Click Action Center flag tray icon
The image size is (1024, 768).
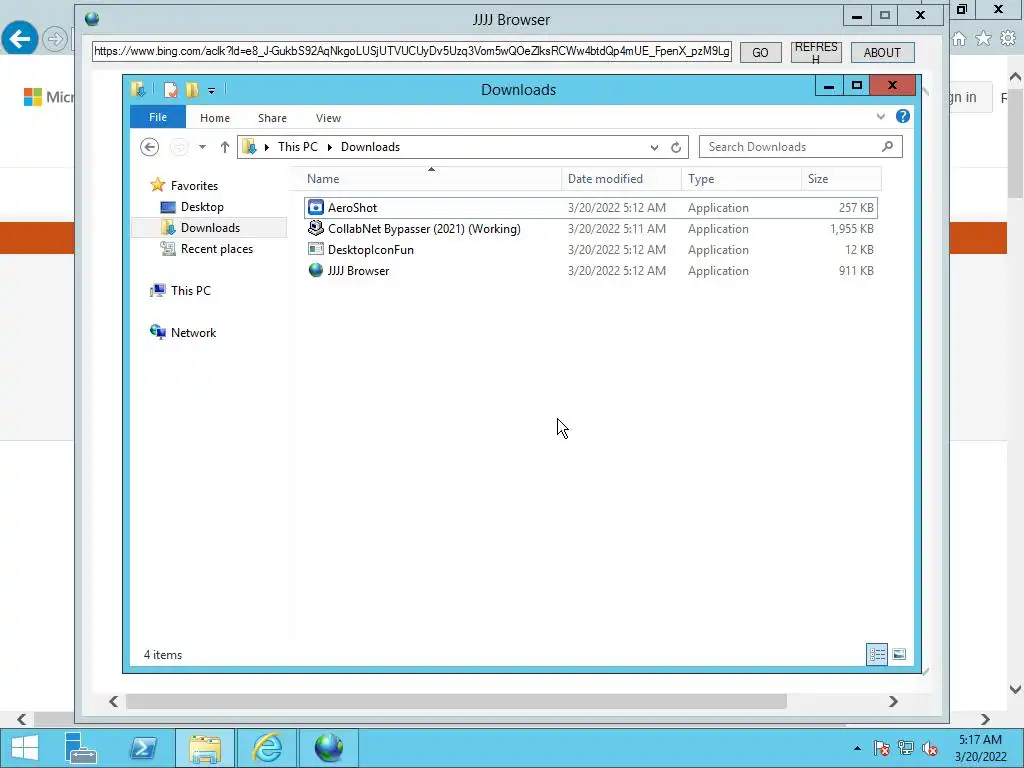coord(881,748)
